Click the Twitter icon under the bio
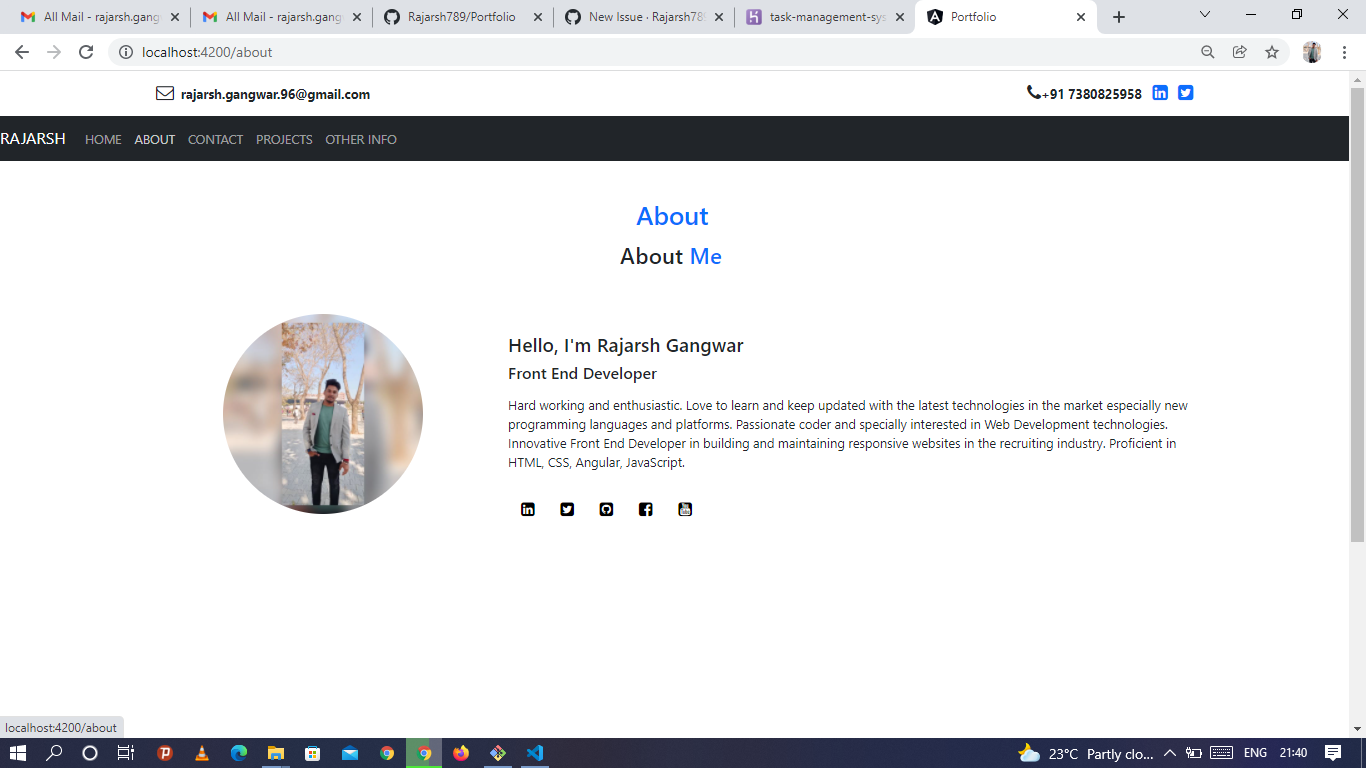This screenshot has width=1366, height=768. pyautogui.click(x=567, y=509)
